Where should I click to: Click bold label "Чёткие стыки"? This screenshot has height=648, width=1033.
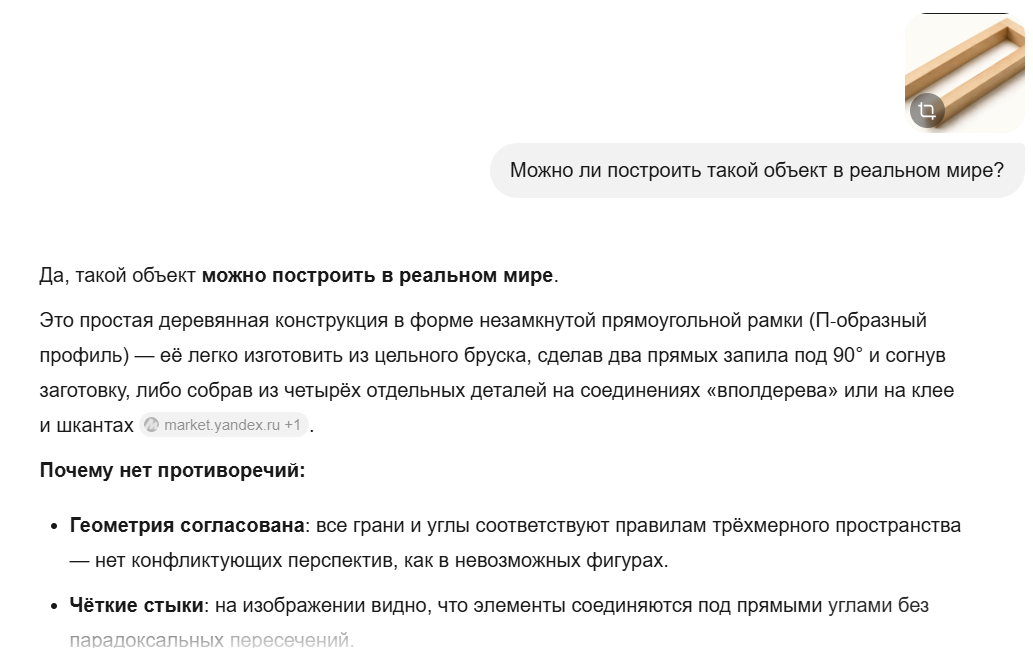[136, 605]
